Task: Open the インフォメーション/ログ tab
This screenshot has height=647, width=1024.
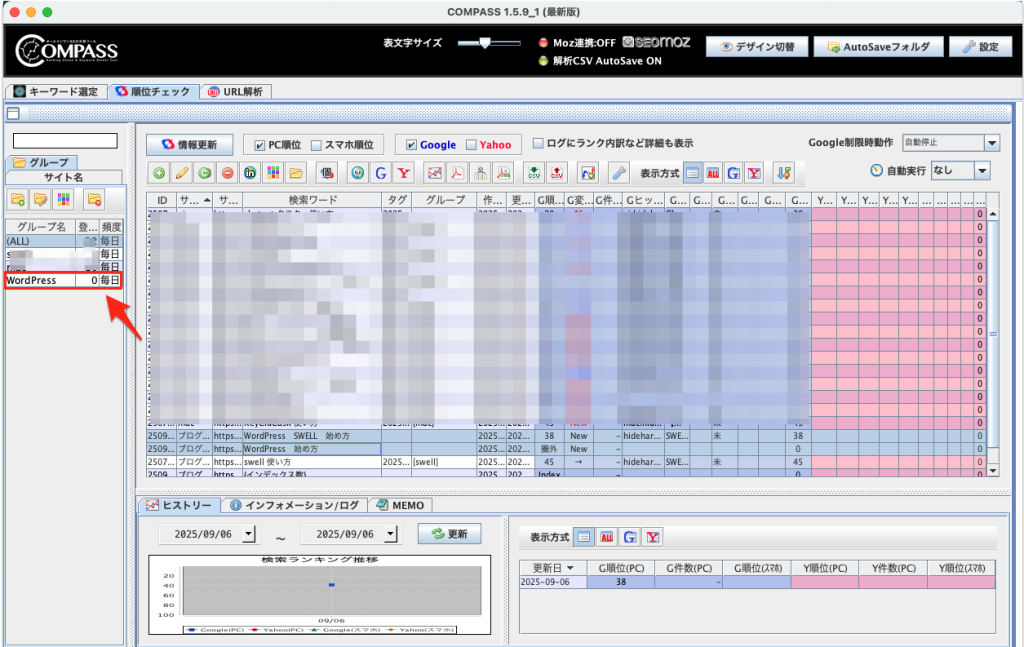Action: (x=295, y=505)
